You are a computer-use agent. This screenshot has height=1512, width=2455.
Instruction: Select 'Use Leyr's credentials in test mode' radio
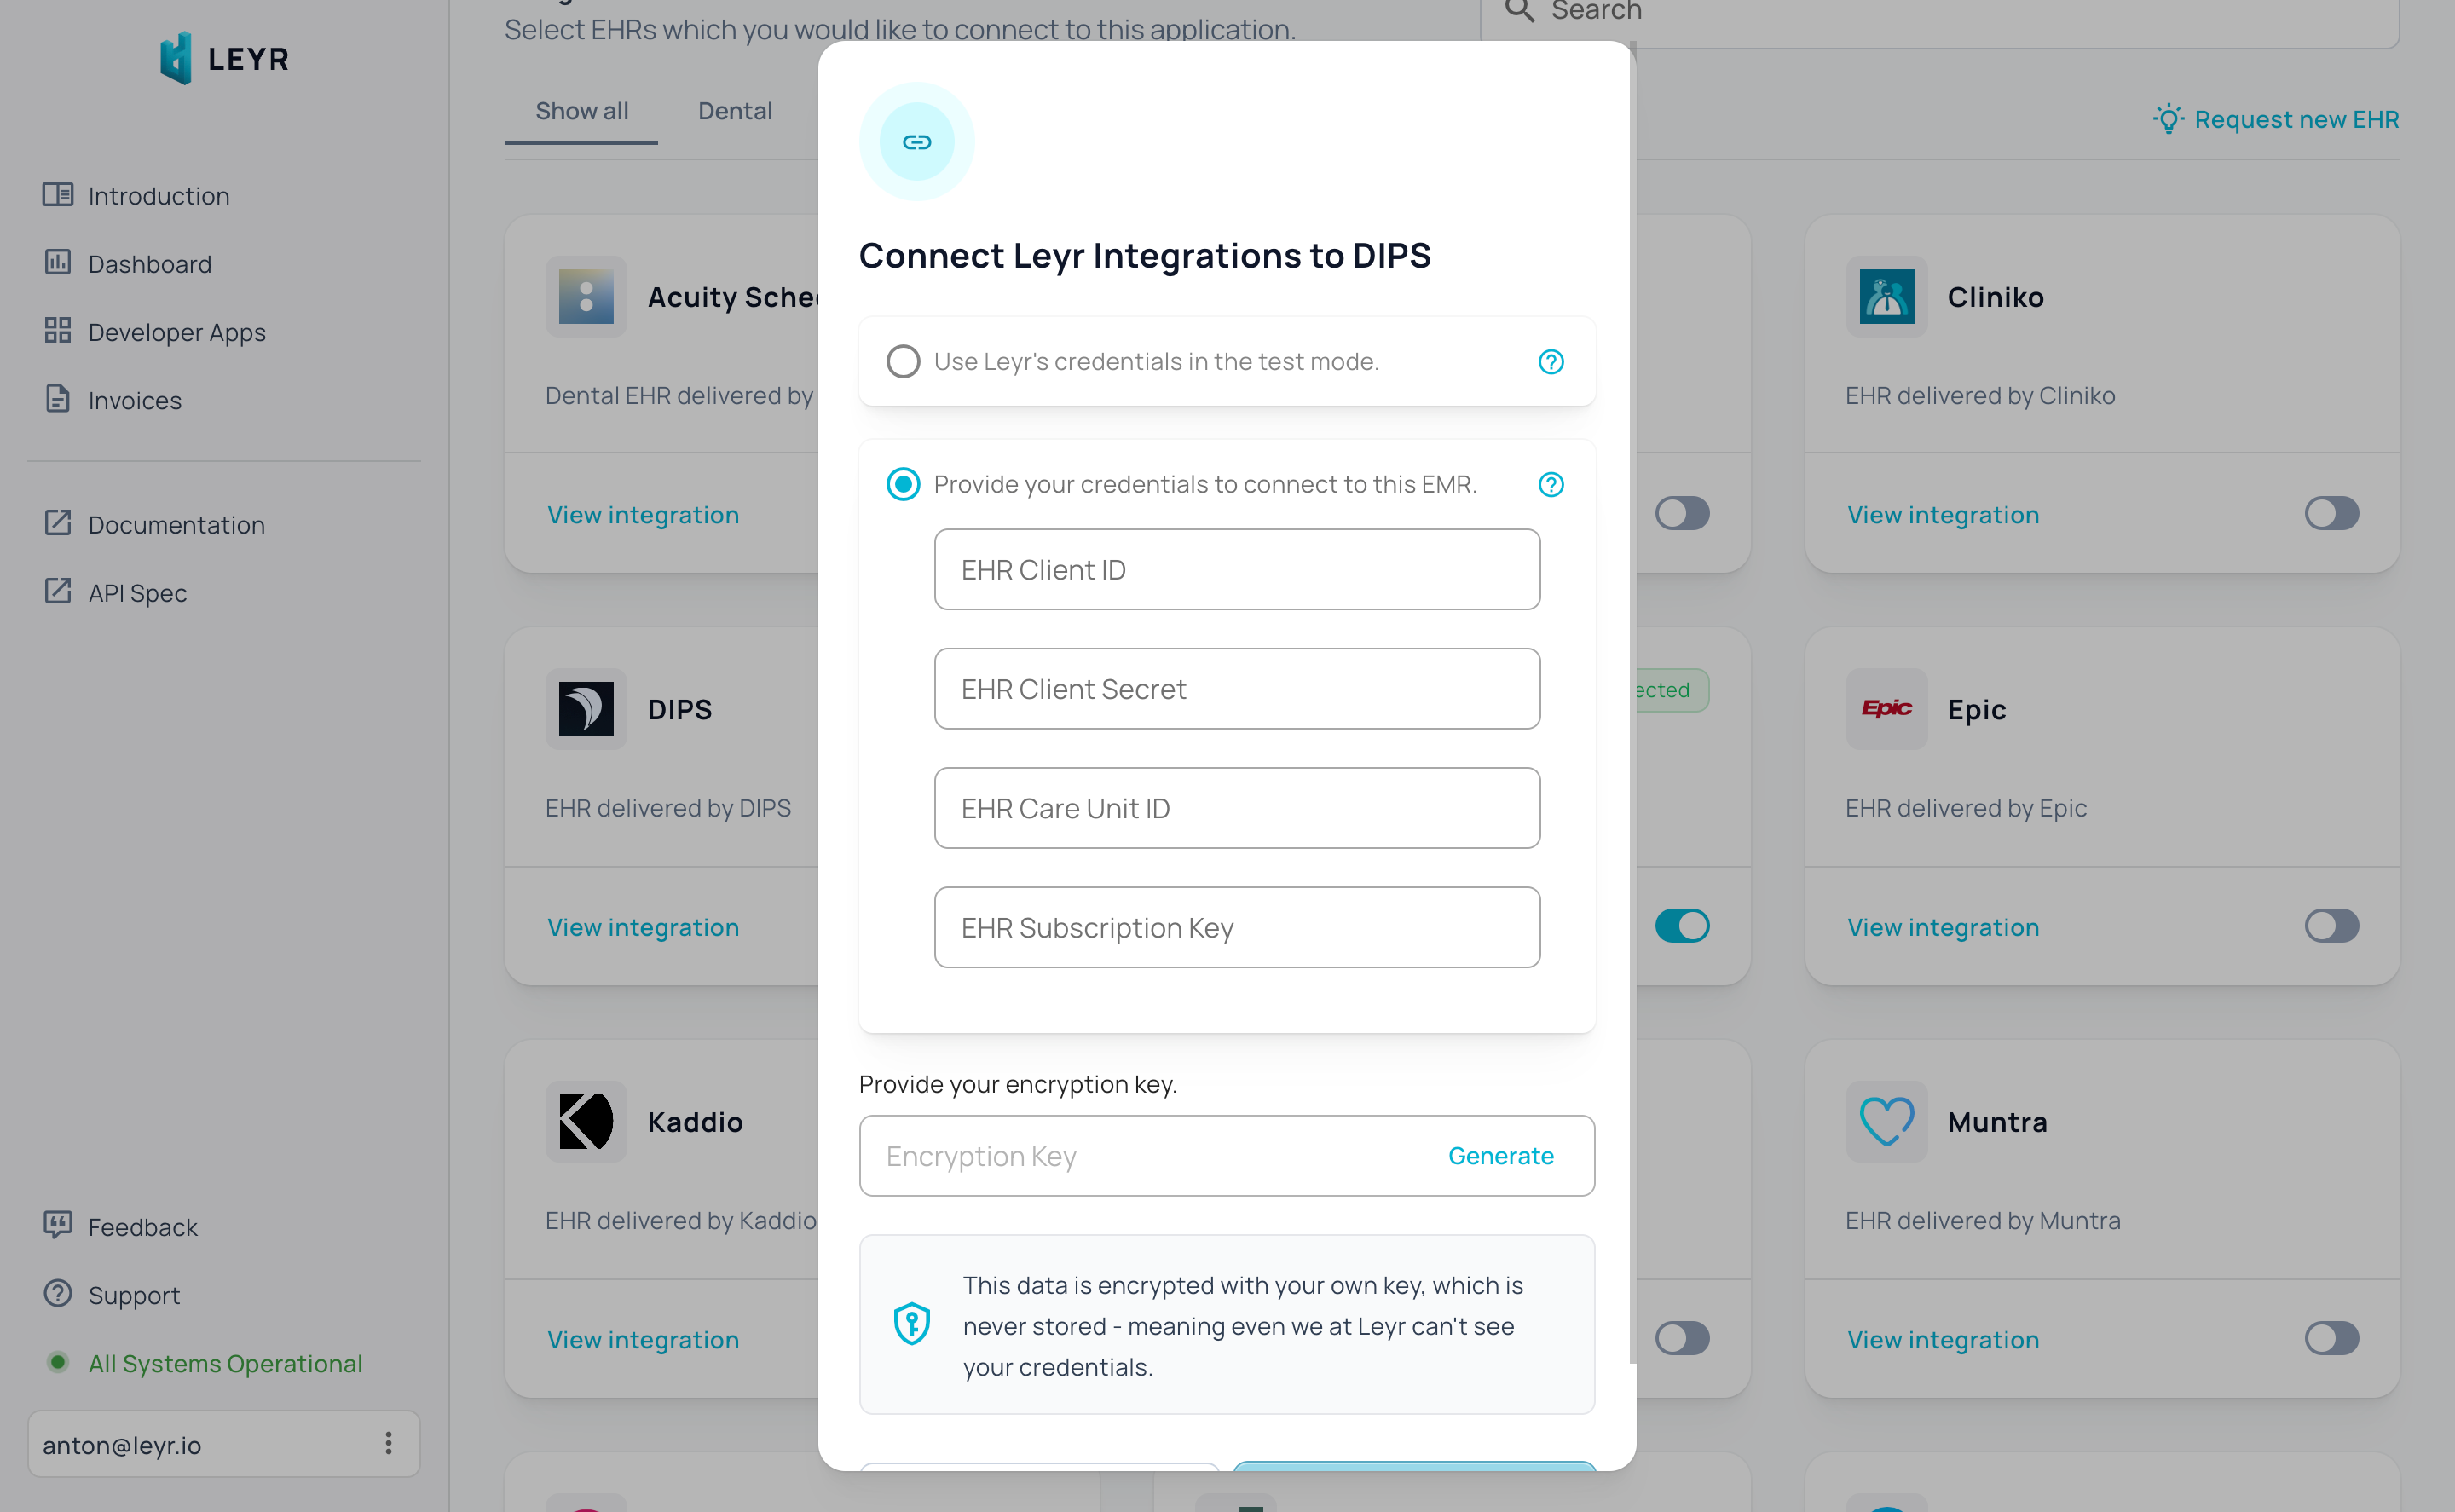[904, 361]
